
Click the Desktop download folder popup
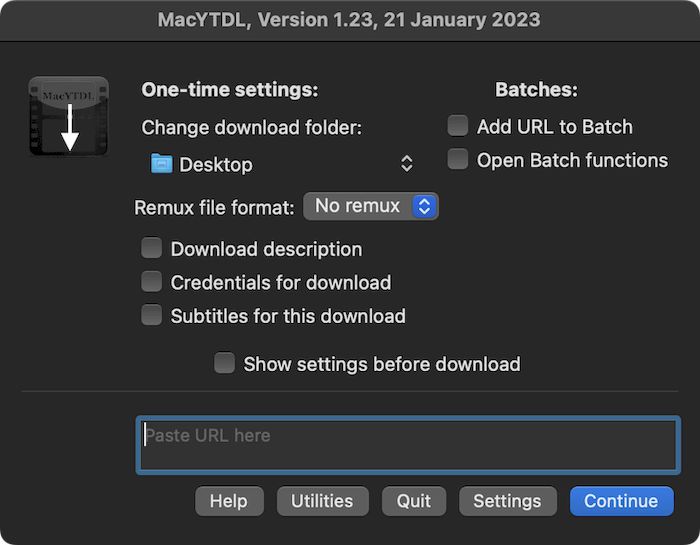pyautogui.click(x=280, y=164)
